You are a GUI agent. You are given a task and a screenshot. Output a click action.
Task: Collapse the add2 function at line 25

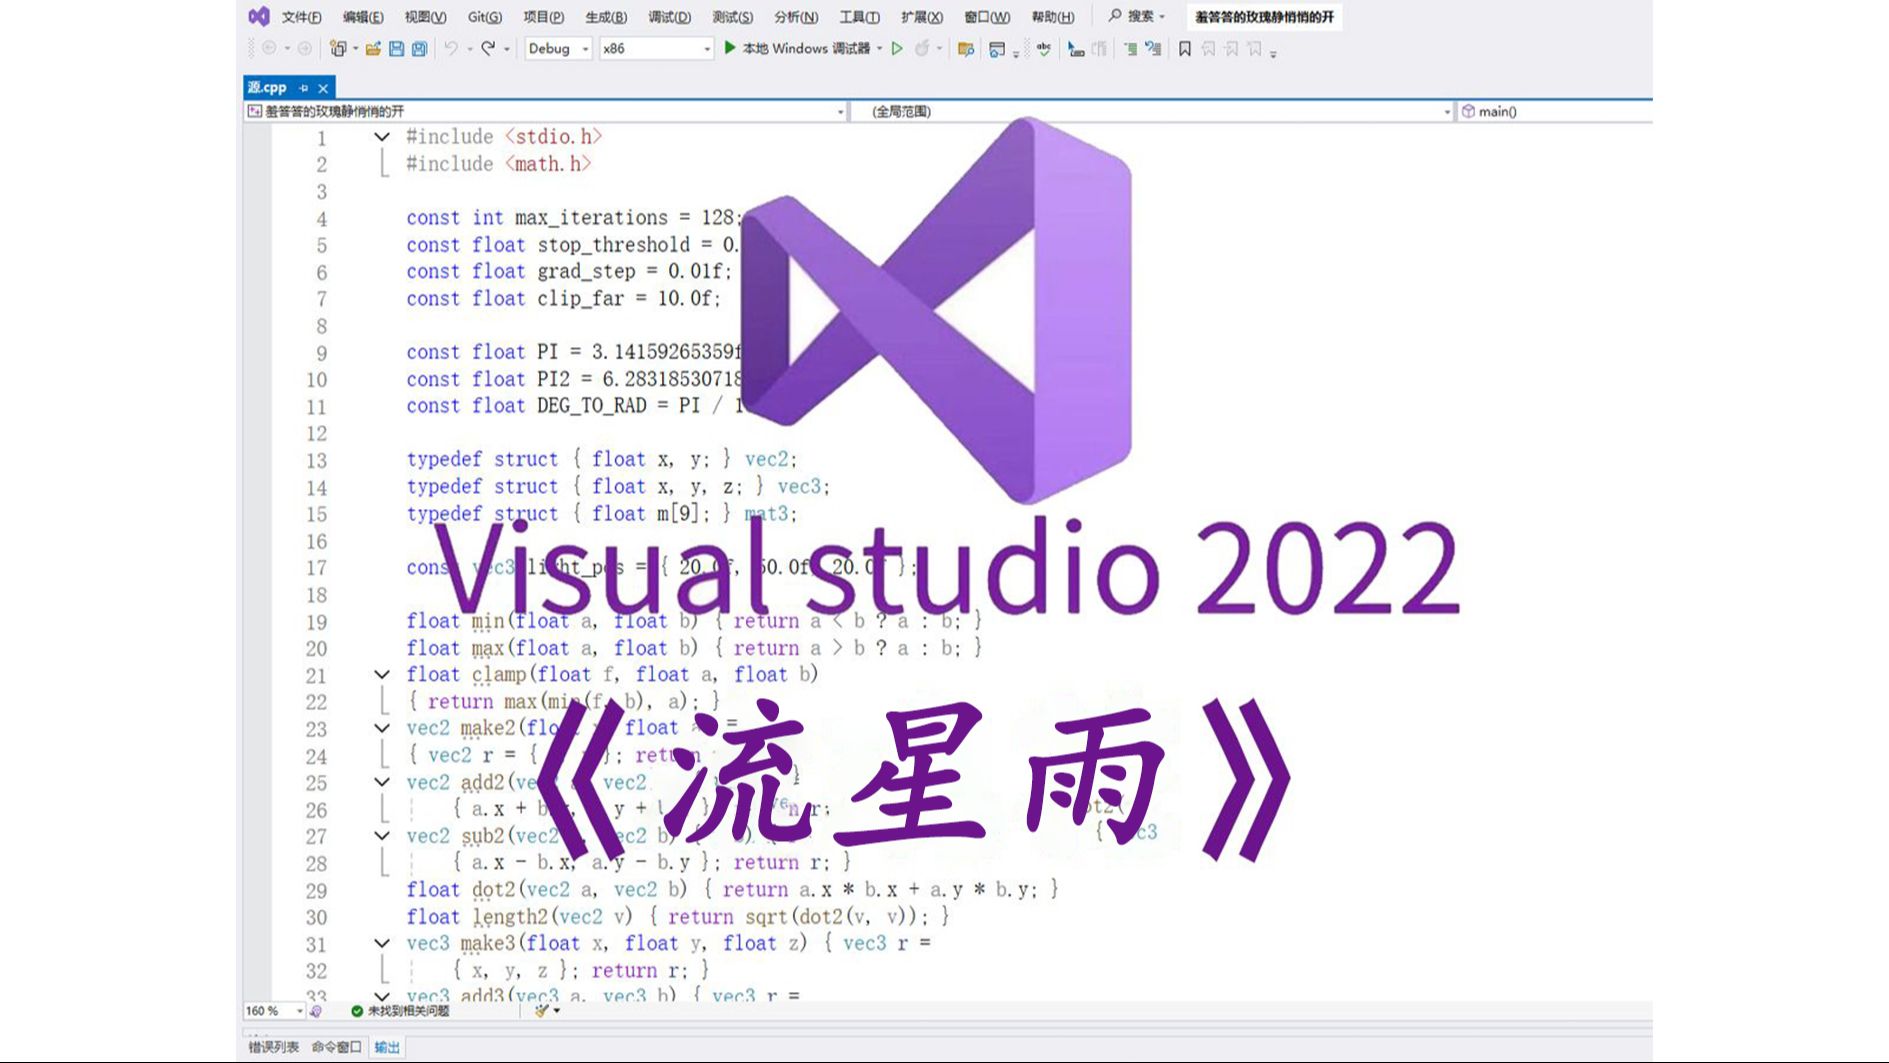point(382,782)
